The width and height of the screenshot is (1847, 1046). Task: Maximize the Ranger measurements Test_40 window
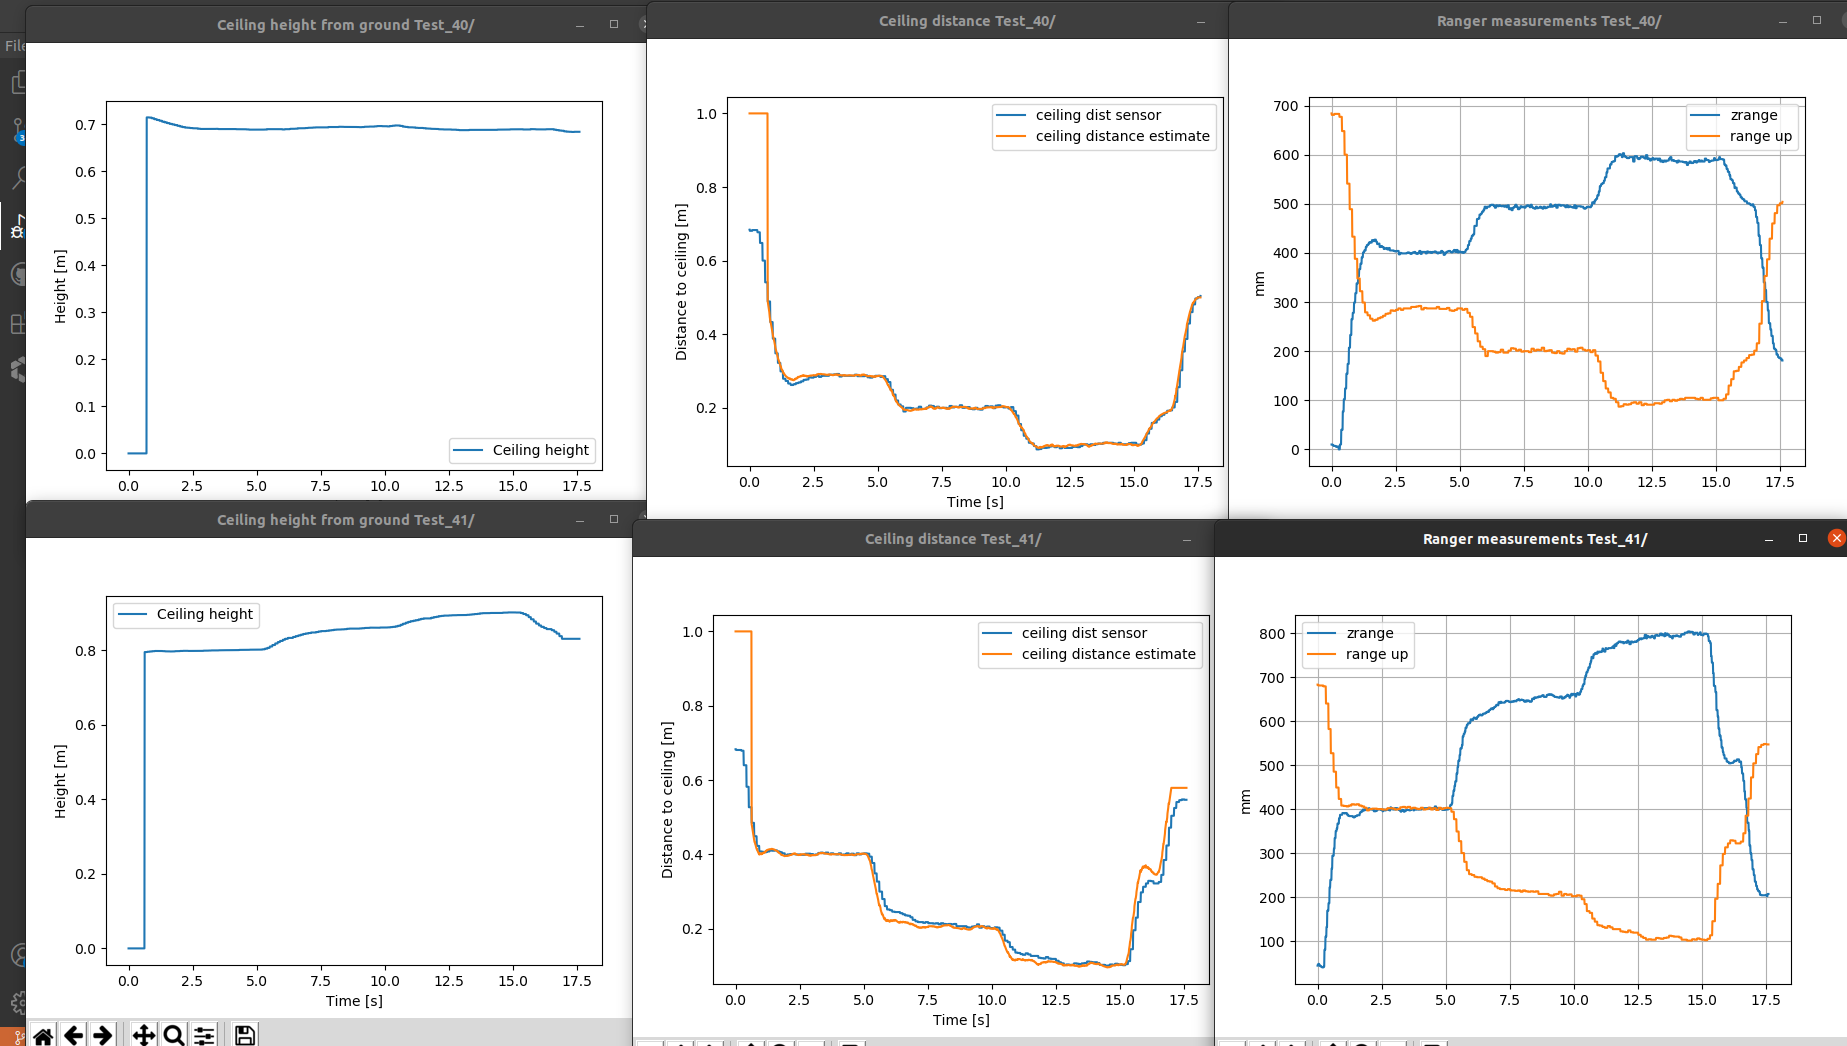click(1816, 20)
